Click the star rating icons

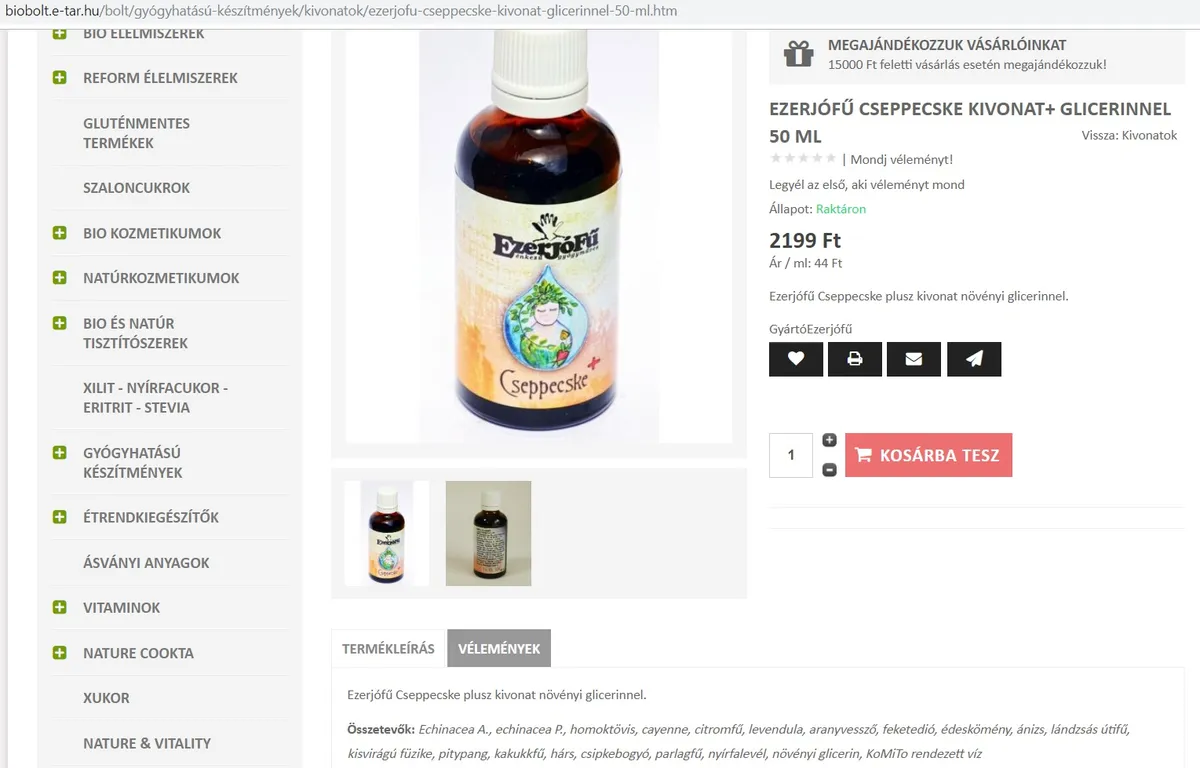803,159
